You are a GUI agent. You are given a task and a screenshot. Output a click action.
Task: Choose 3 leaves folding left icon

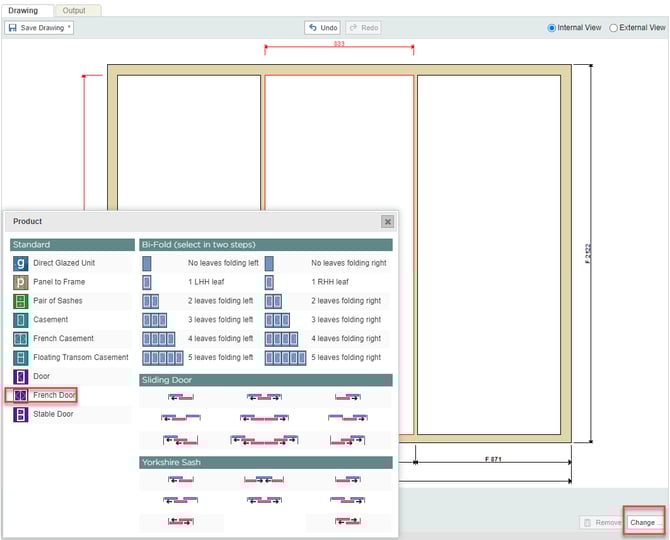coord(154,320)
